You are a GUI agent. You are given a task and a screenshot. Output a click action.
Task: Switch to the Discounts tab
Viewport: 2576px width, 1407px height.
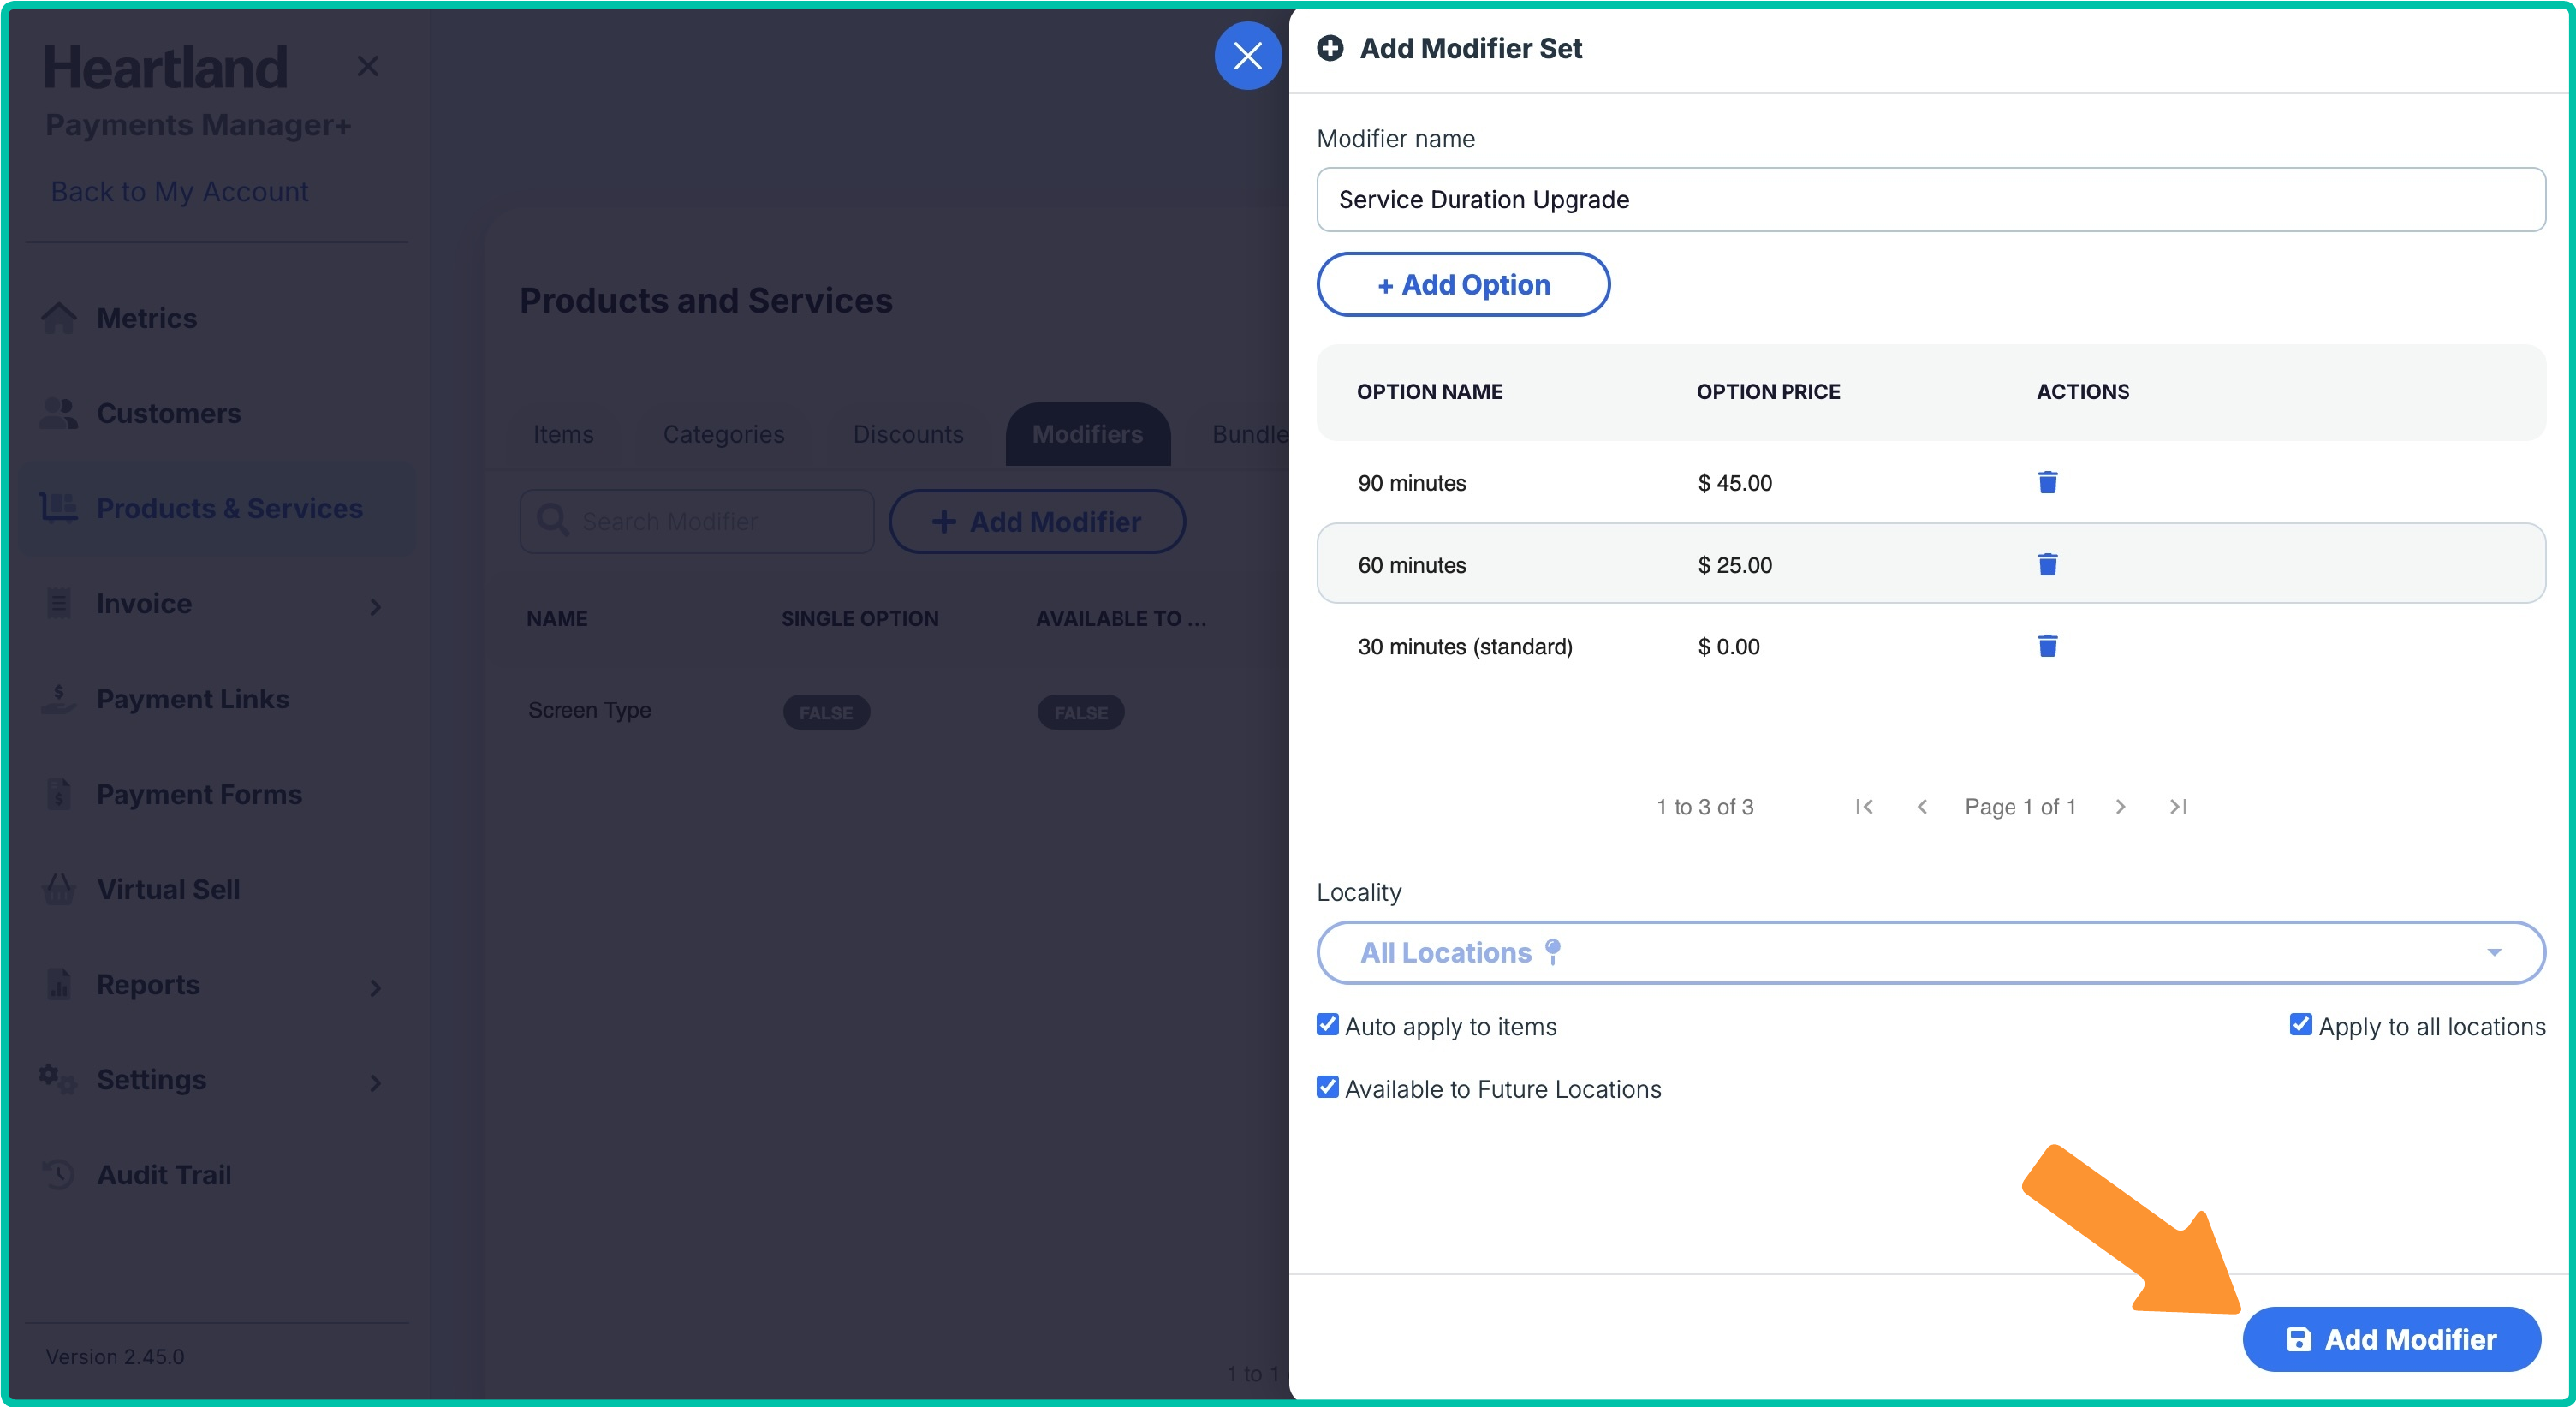pyautogui.click(x=908, y=435)
